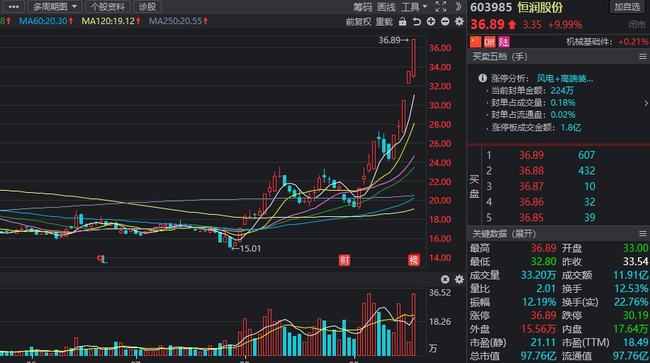Open 买卖五档 panel menu icon
The height and width of the screenshot is (363, 650).
coord(643,57)
